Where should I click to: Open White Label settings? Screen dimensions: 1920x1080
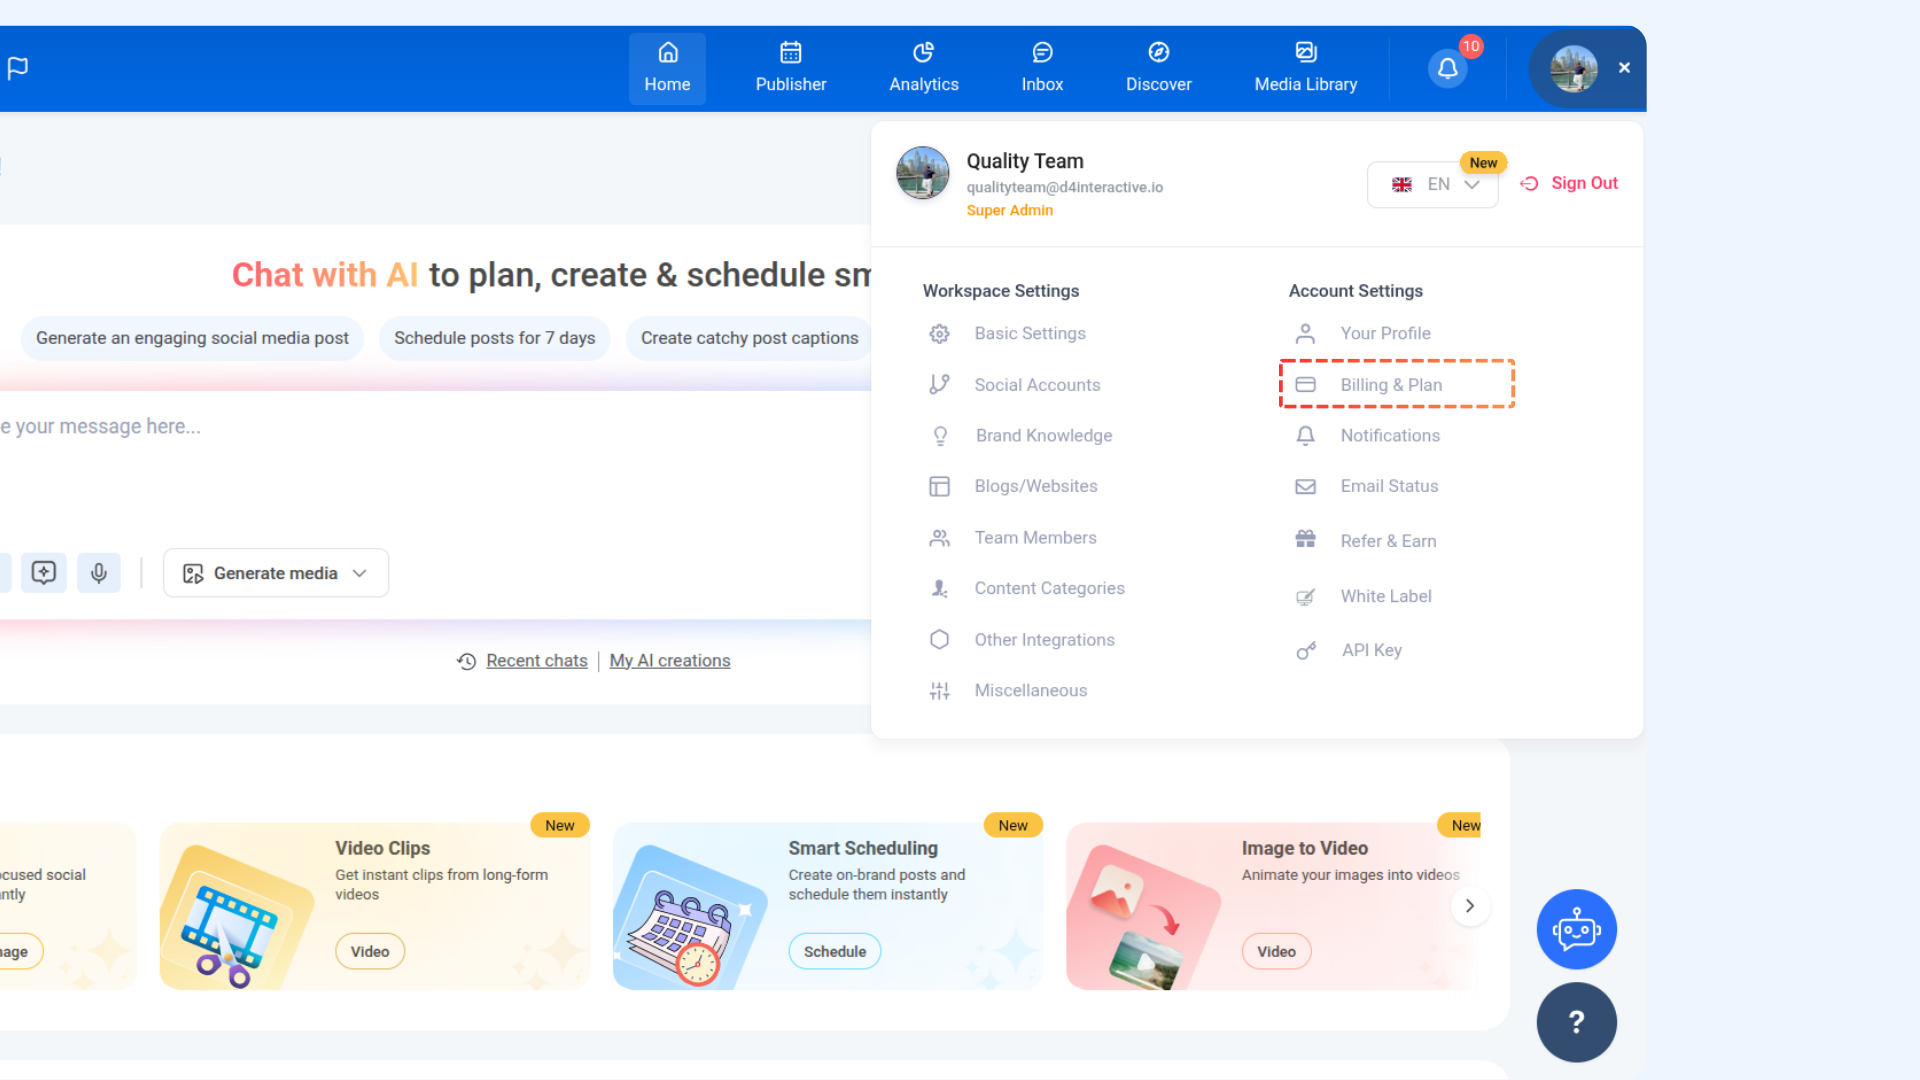coord(1386,597)
